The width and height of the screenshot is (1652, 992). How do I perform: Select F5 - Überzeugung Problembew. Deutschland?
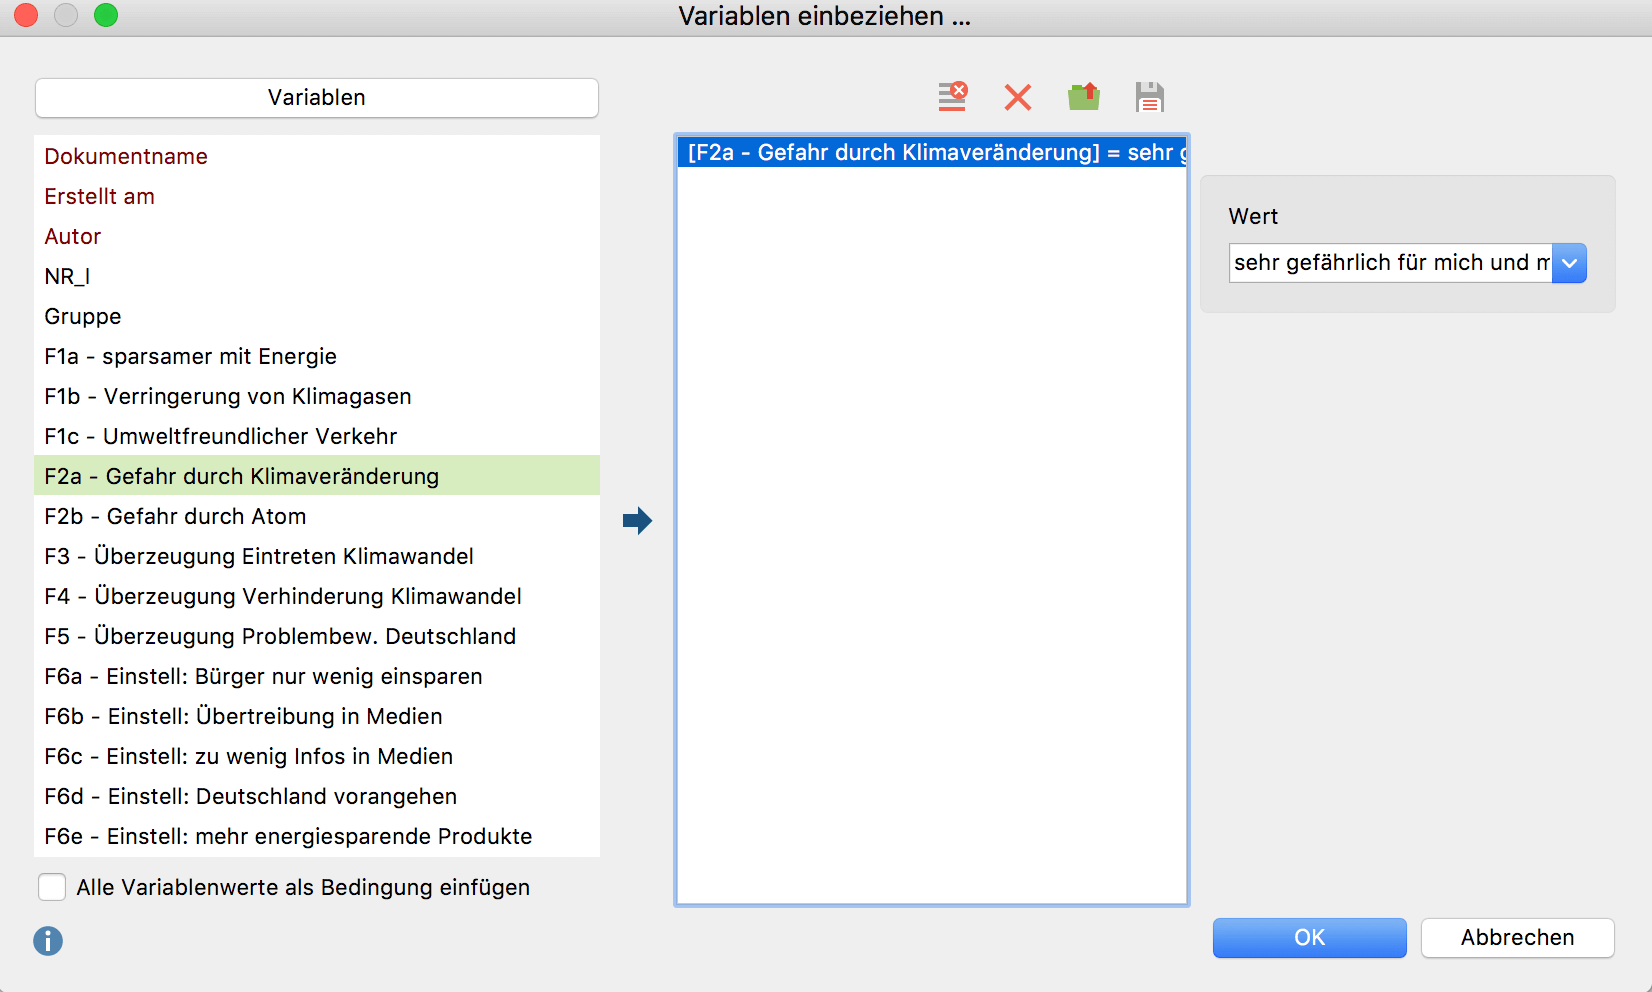[x=317, y=636]
